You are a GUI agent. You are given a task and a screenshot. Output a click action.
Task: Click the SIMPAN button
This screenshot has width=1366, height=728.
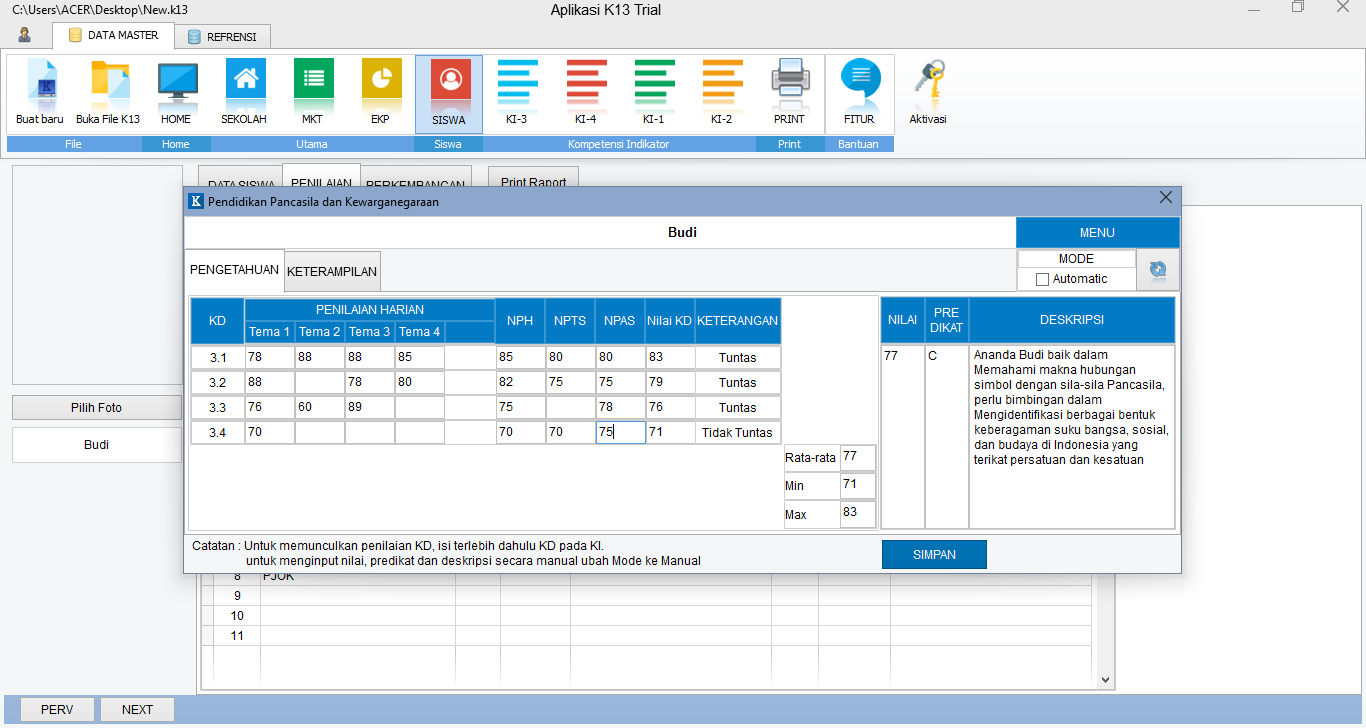coord(933,554)
